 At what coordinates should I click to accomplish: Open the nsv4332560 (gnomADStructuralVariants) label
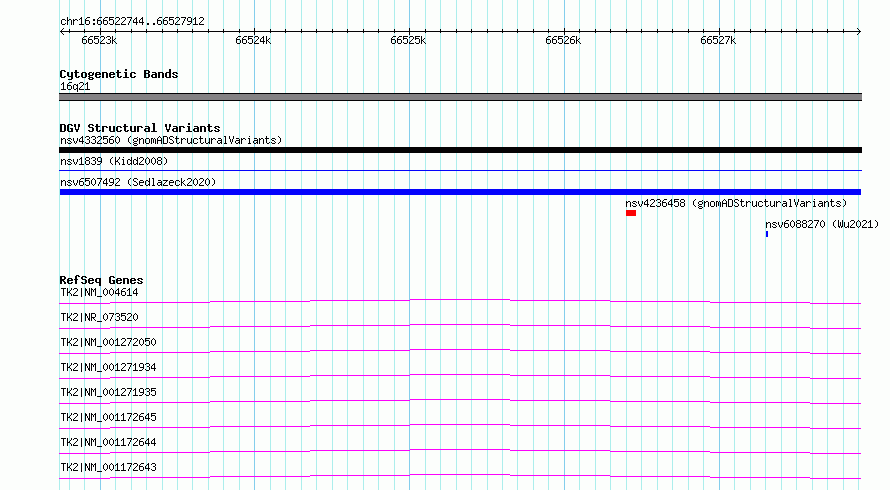click(x=171, y=140)
